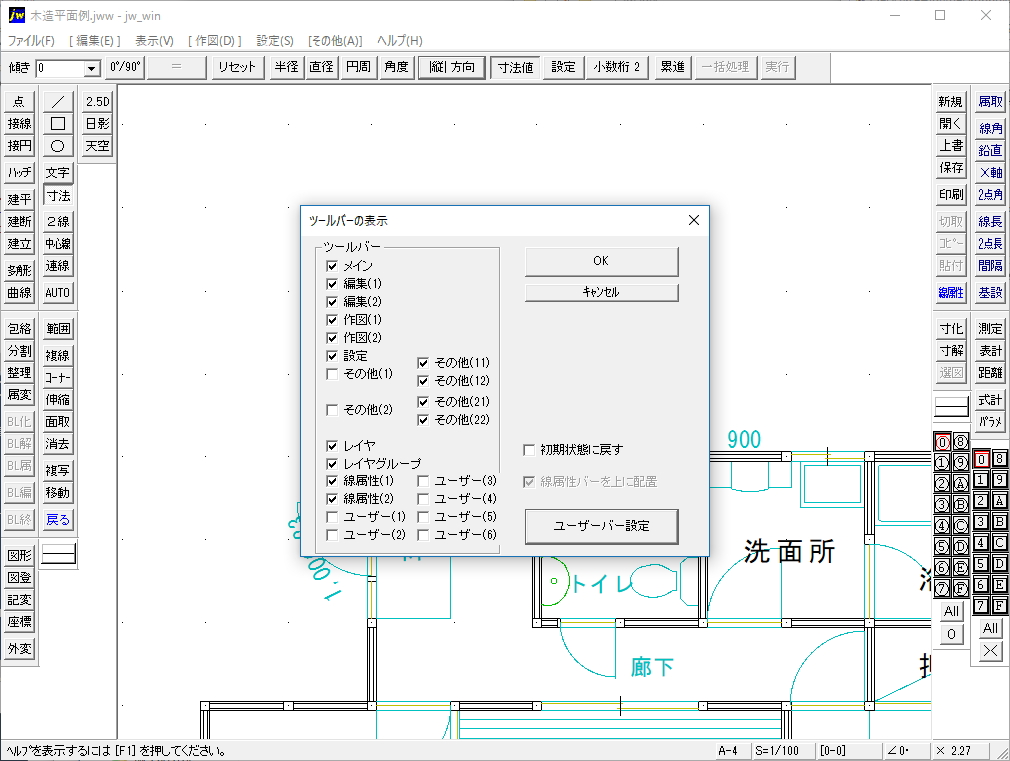Select the line drawing tool icon
The image size is (1010, 761).
point(57,101)
